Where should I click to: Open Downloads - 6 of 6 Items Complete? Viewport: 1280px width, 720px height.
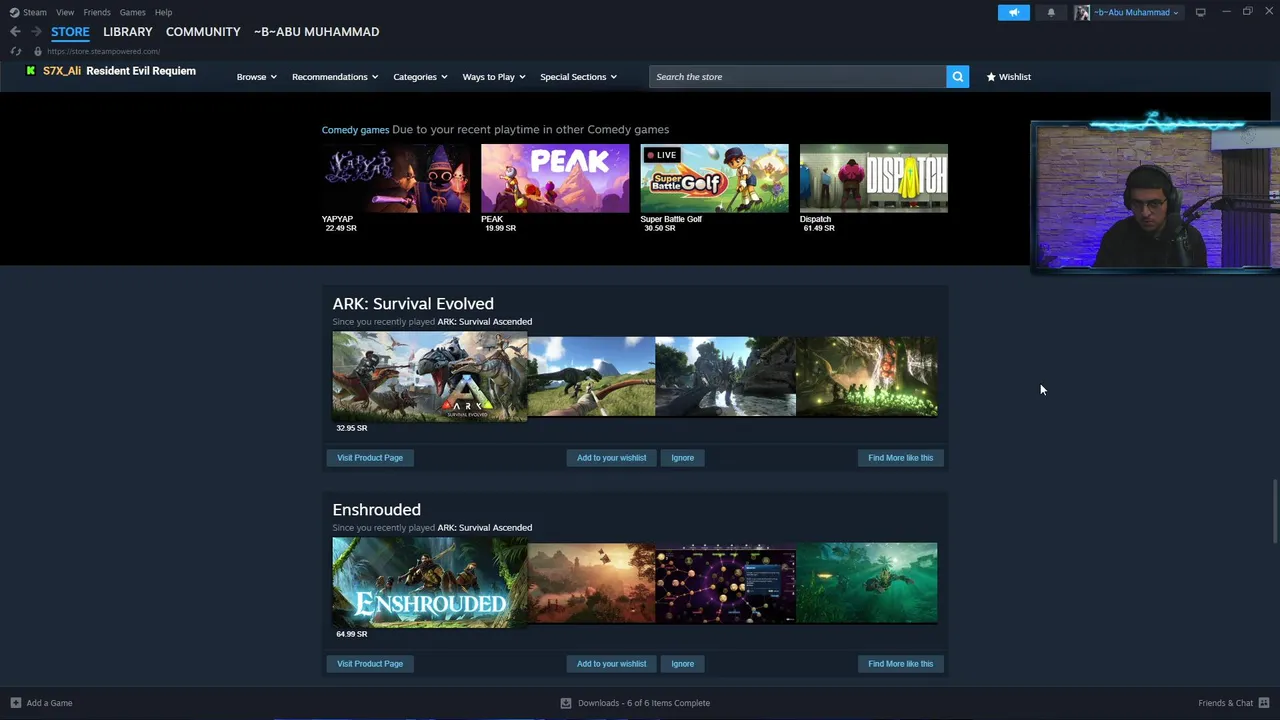(644, 703)
